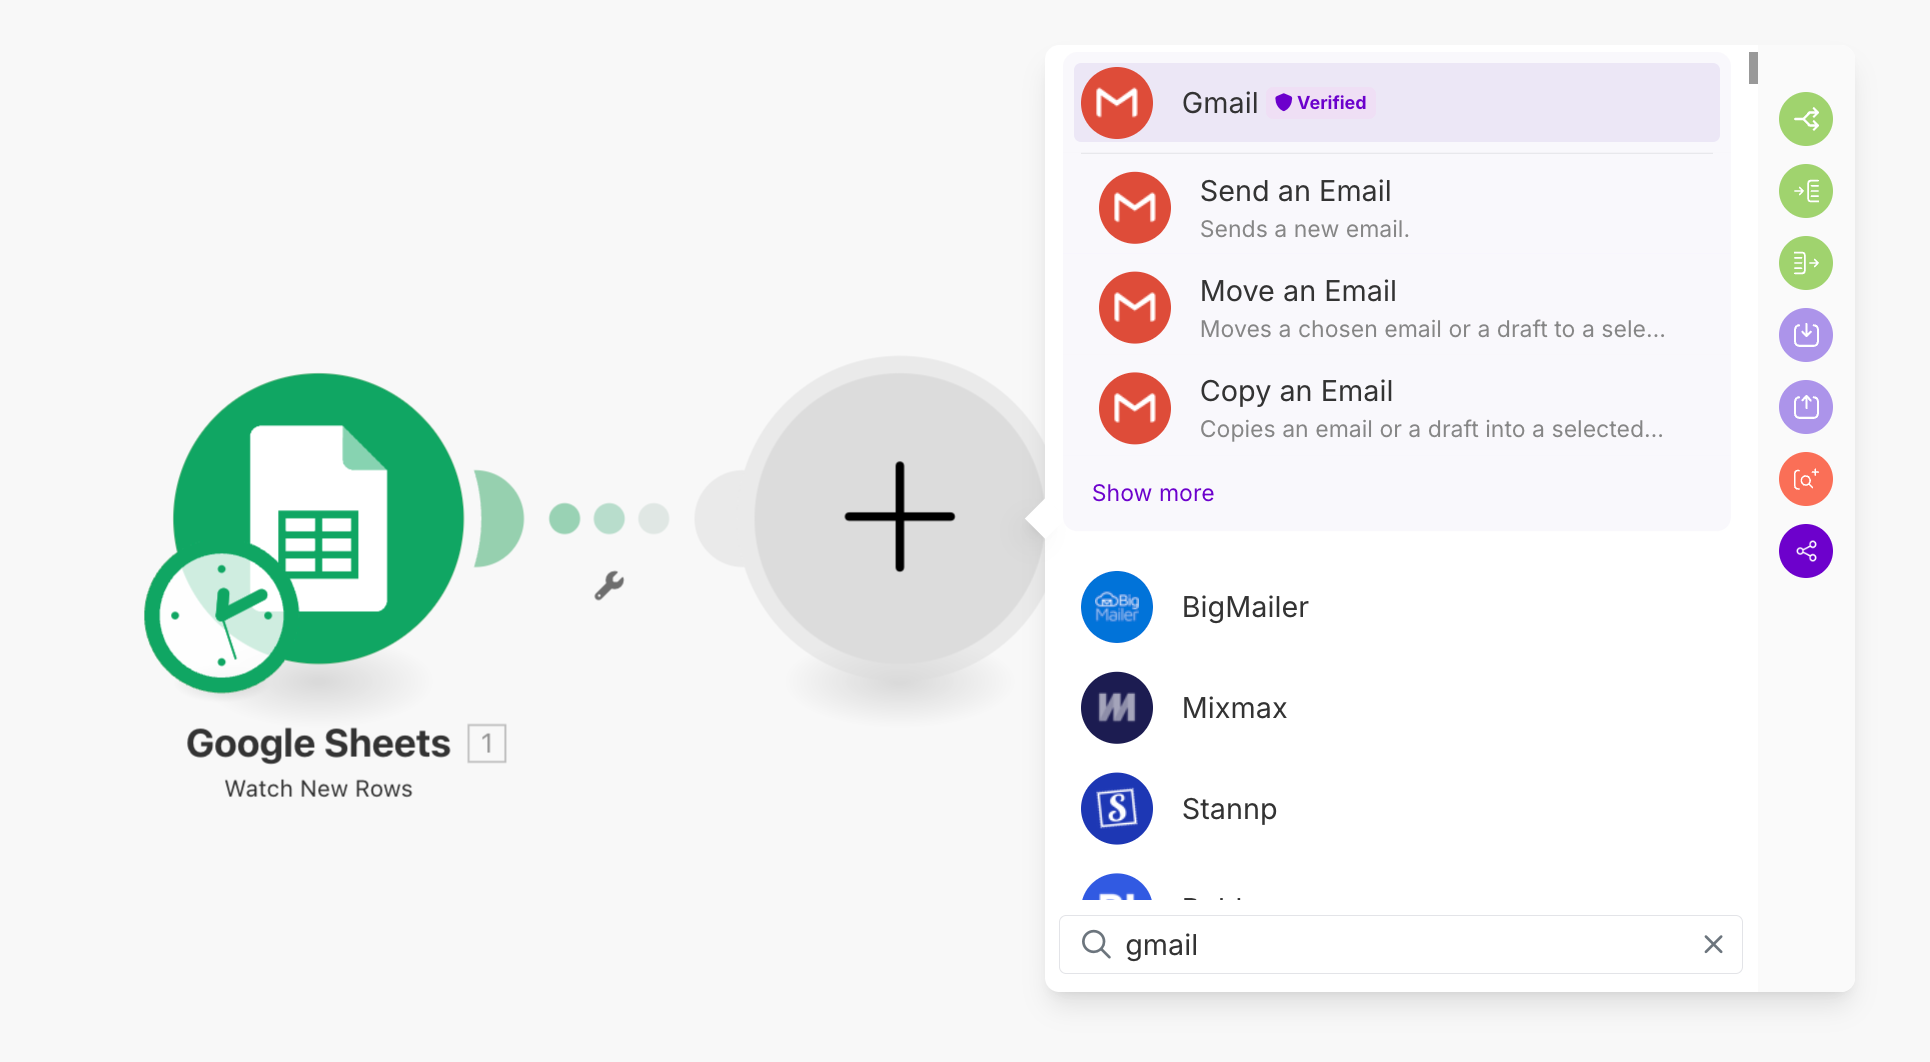Click the green iterator tool icon

[x=1806, y=191]
